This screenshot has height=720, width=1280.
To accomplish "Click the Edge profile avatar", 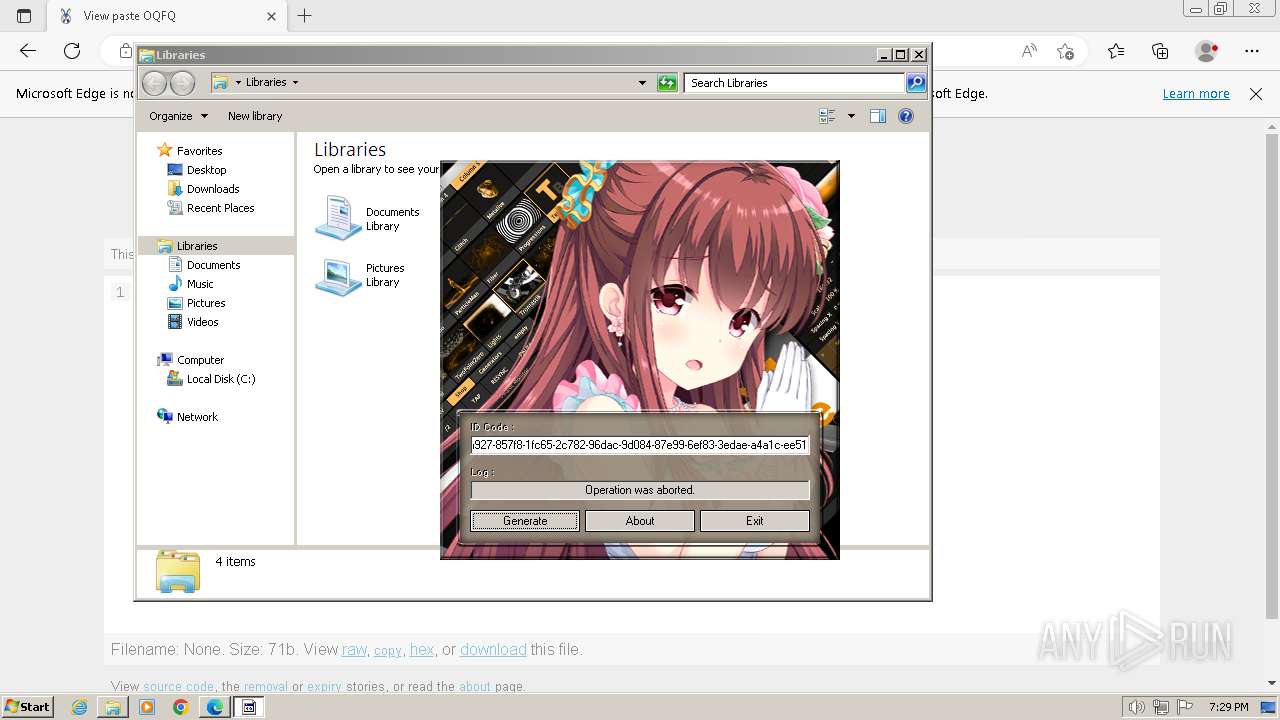I will 1207,51.
